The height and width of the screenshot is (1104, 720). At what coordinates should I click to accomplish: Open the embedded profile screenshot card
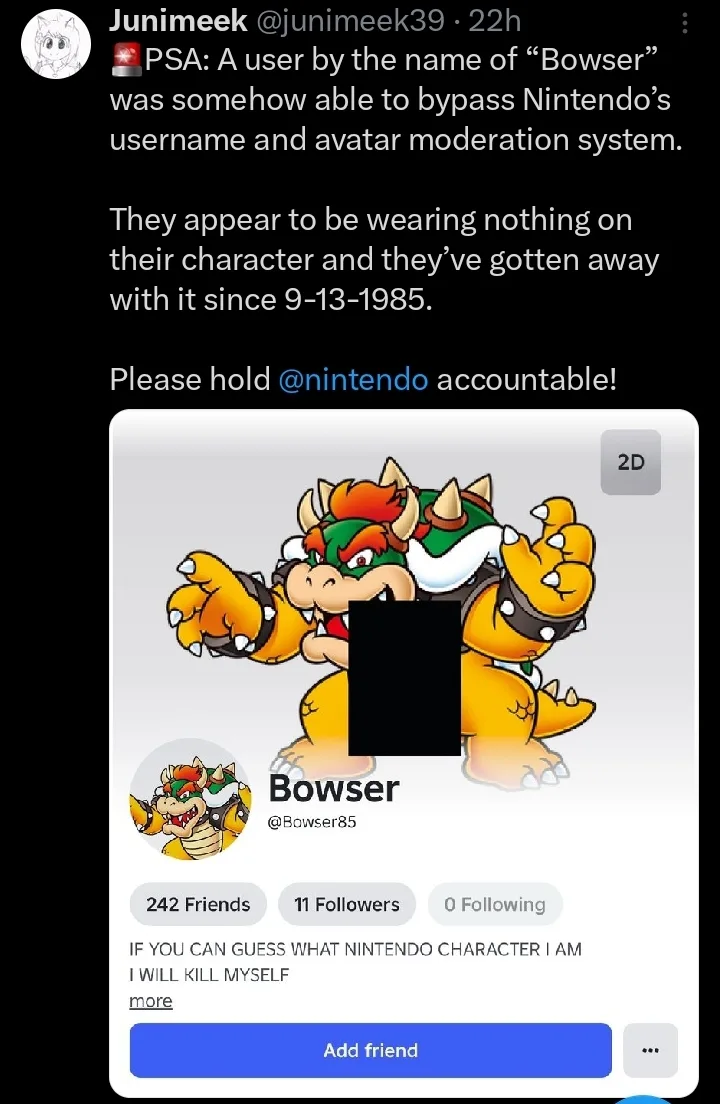pos(404,752)
